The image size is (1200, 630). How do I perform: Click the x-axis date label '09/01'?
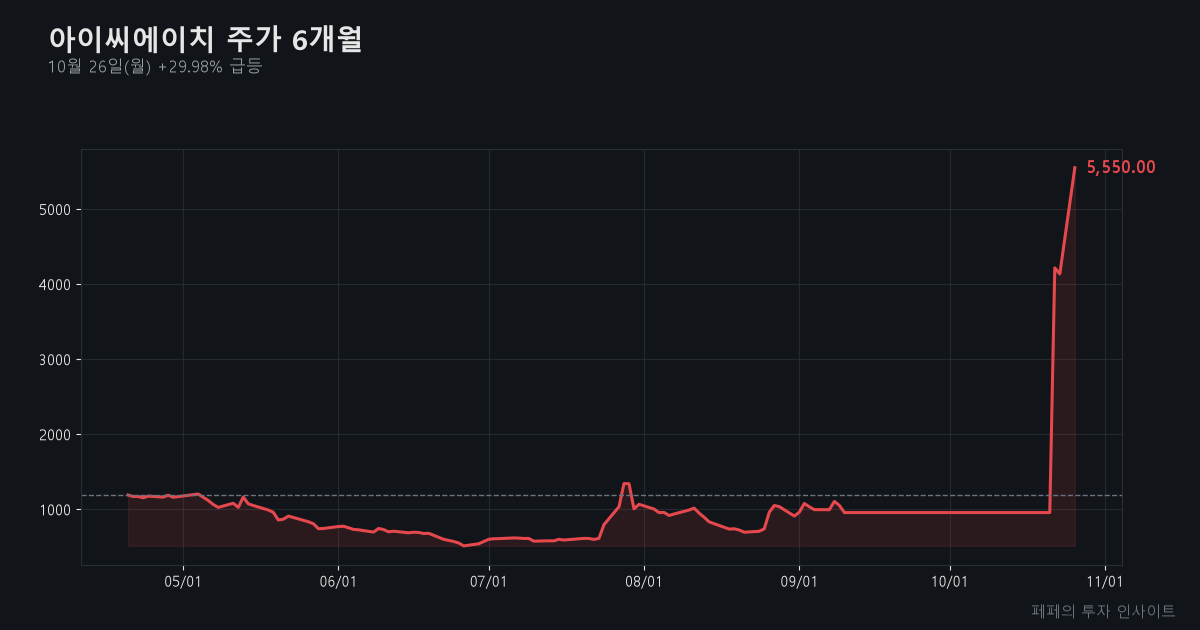pos(800,580)
